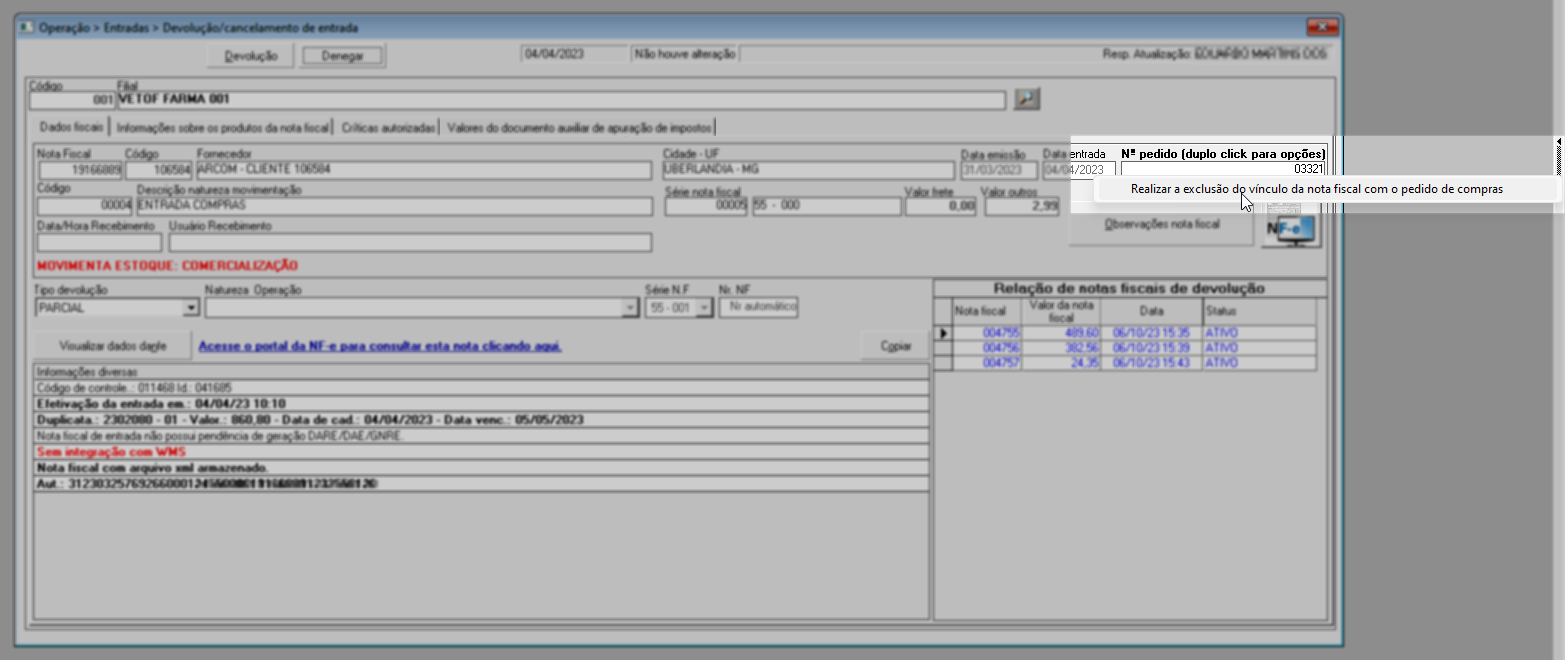Expand the Série N.F dropdown
Image resolution: width=1565 pixels, height=660 pixels.
(x=704, y=308)
